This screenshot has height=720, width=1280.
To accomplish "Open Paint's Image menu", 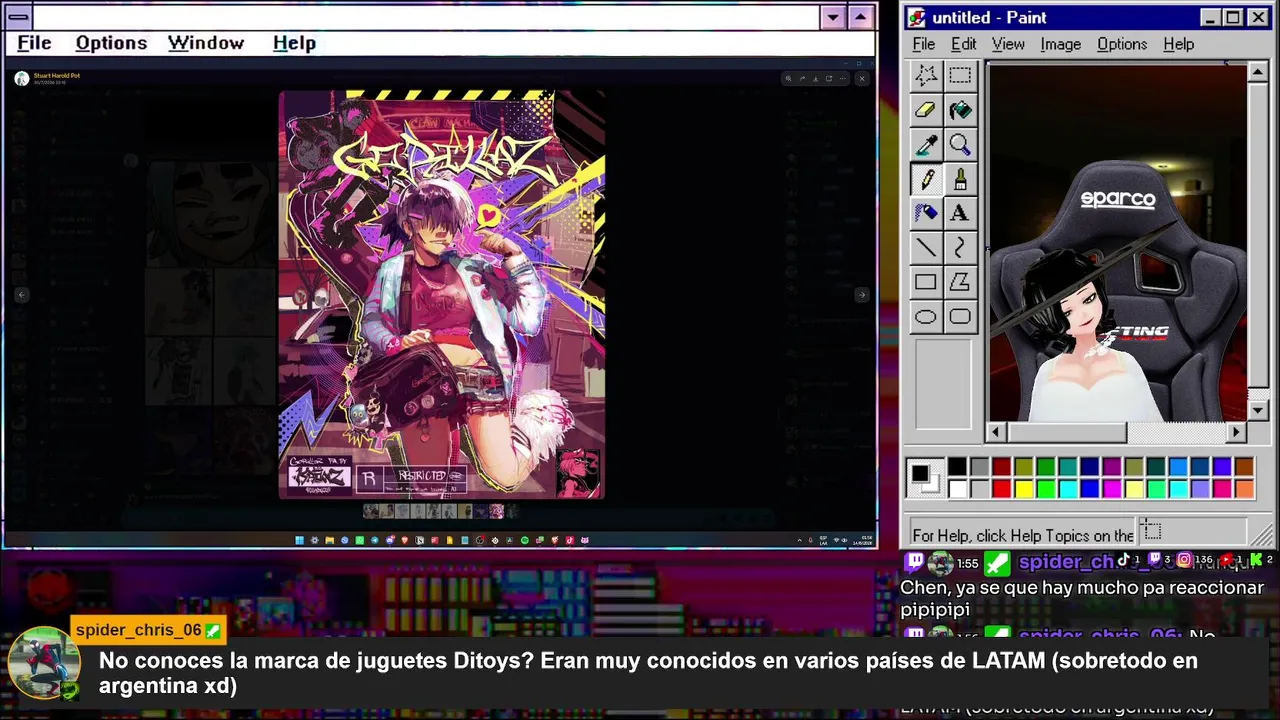I will point(1060,44).
